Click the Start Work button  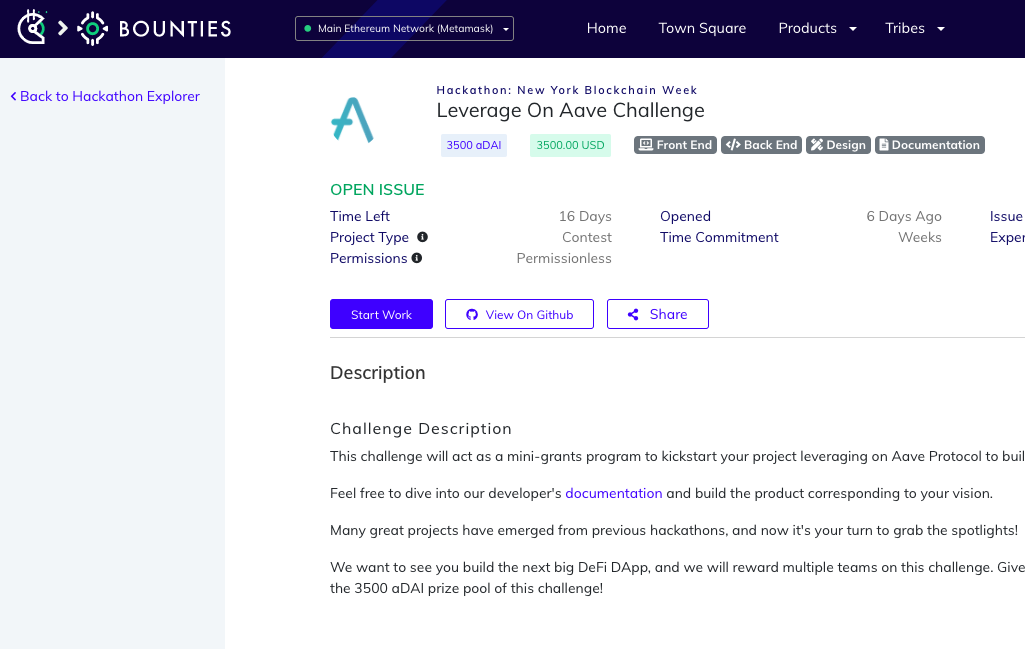click(381, 314)
